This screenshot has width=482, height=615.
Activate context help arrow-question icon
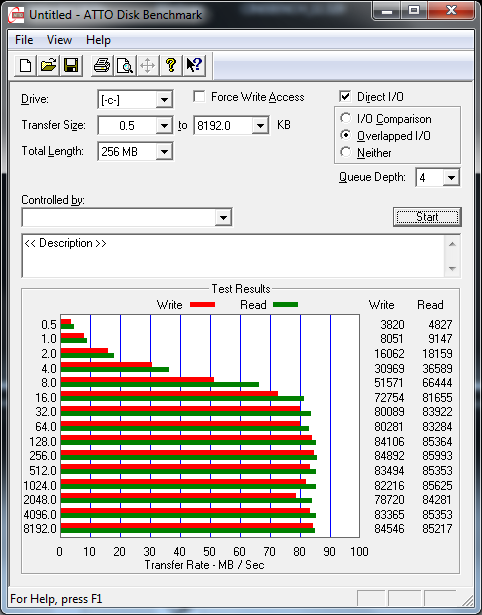coord(194,65)
